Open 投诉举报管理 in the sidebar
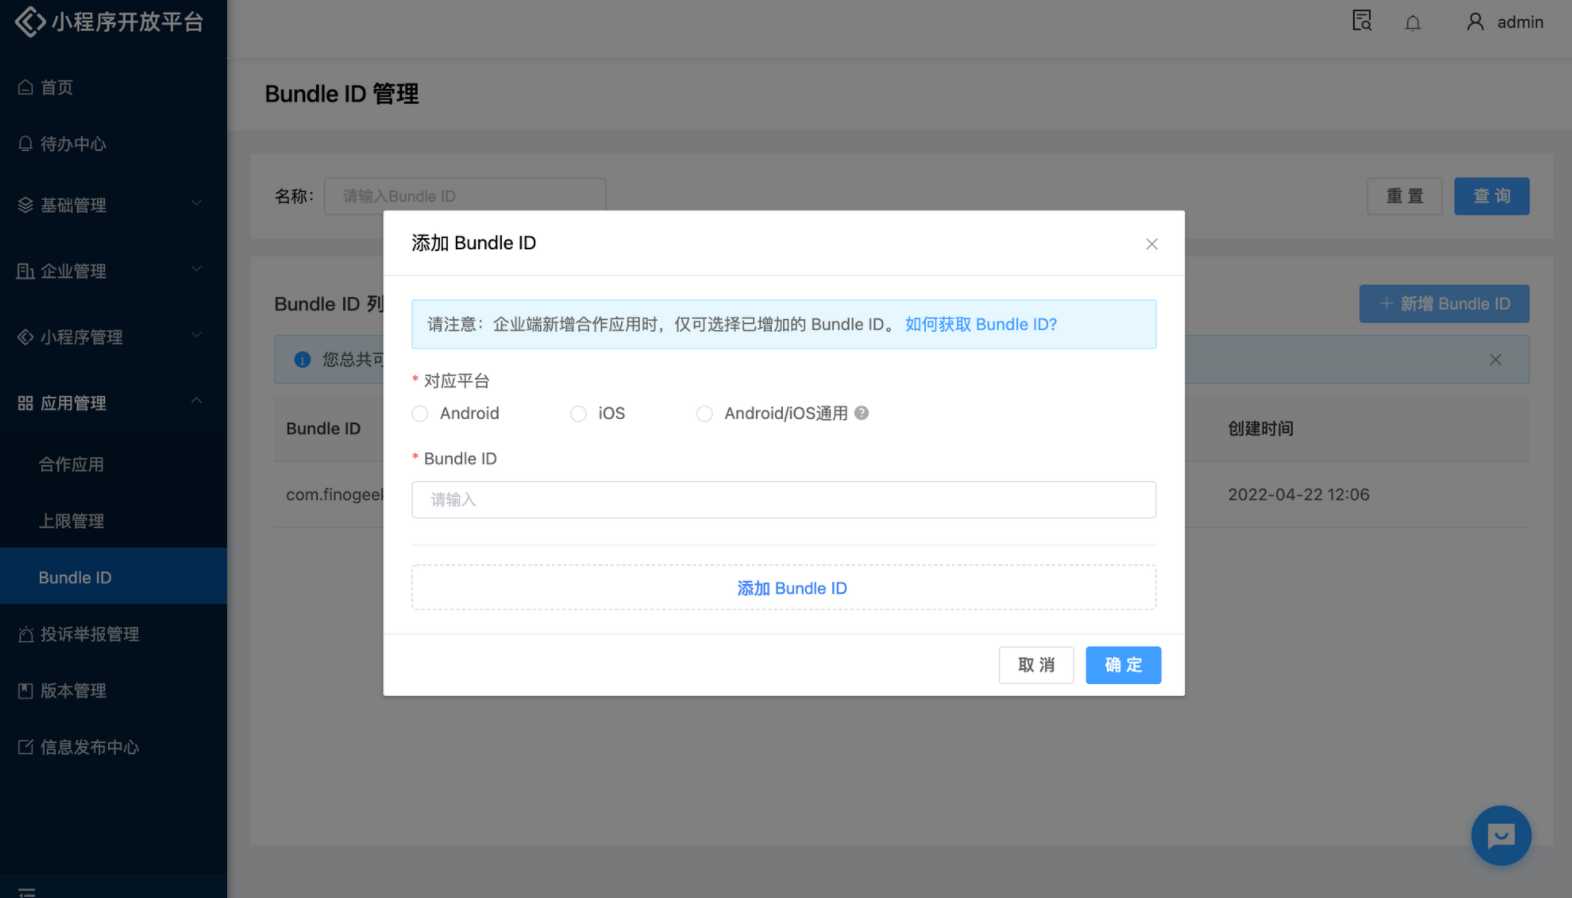Image resolution: width=1572 pixels, height=898 pixels. [x=113, y=634]
